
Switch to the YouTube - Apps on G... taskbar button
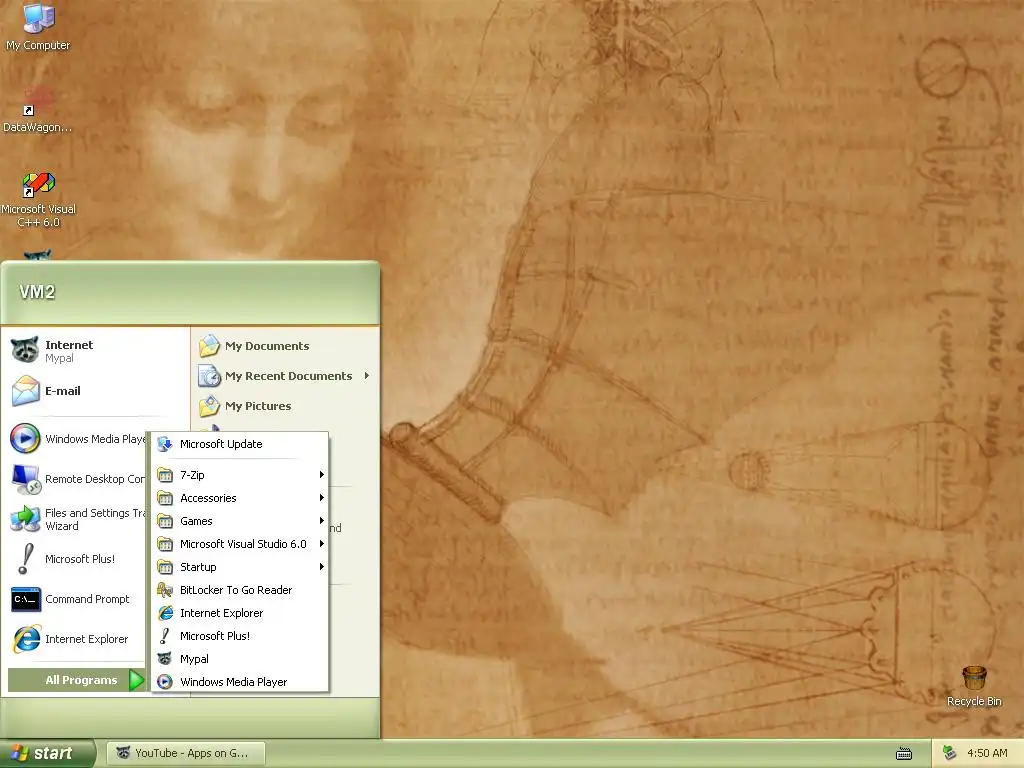pyautogui.click(x=186, y=753)
